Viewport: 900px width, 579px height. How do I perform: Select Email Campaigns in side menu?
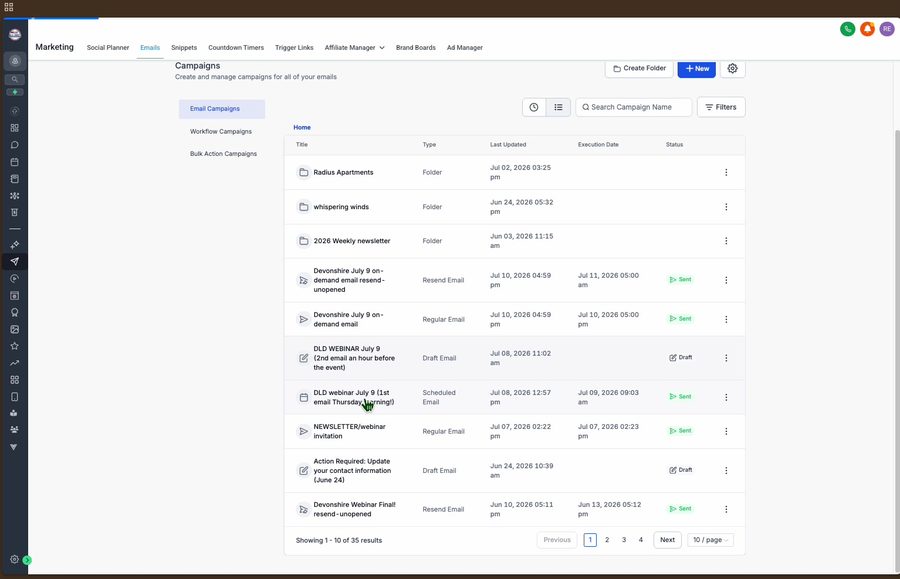point(222,109)
